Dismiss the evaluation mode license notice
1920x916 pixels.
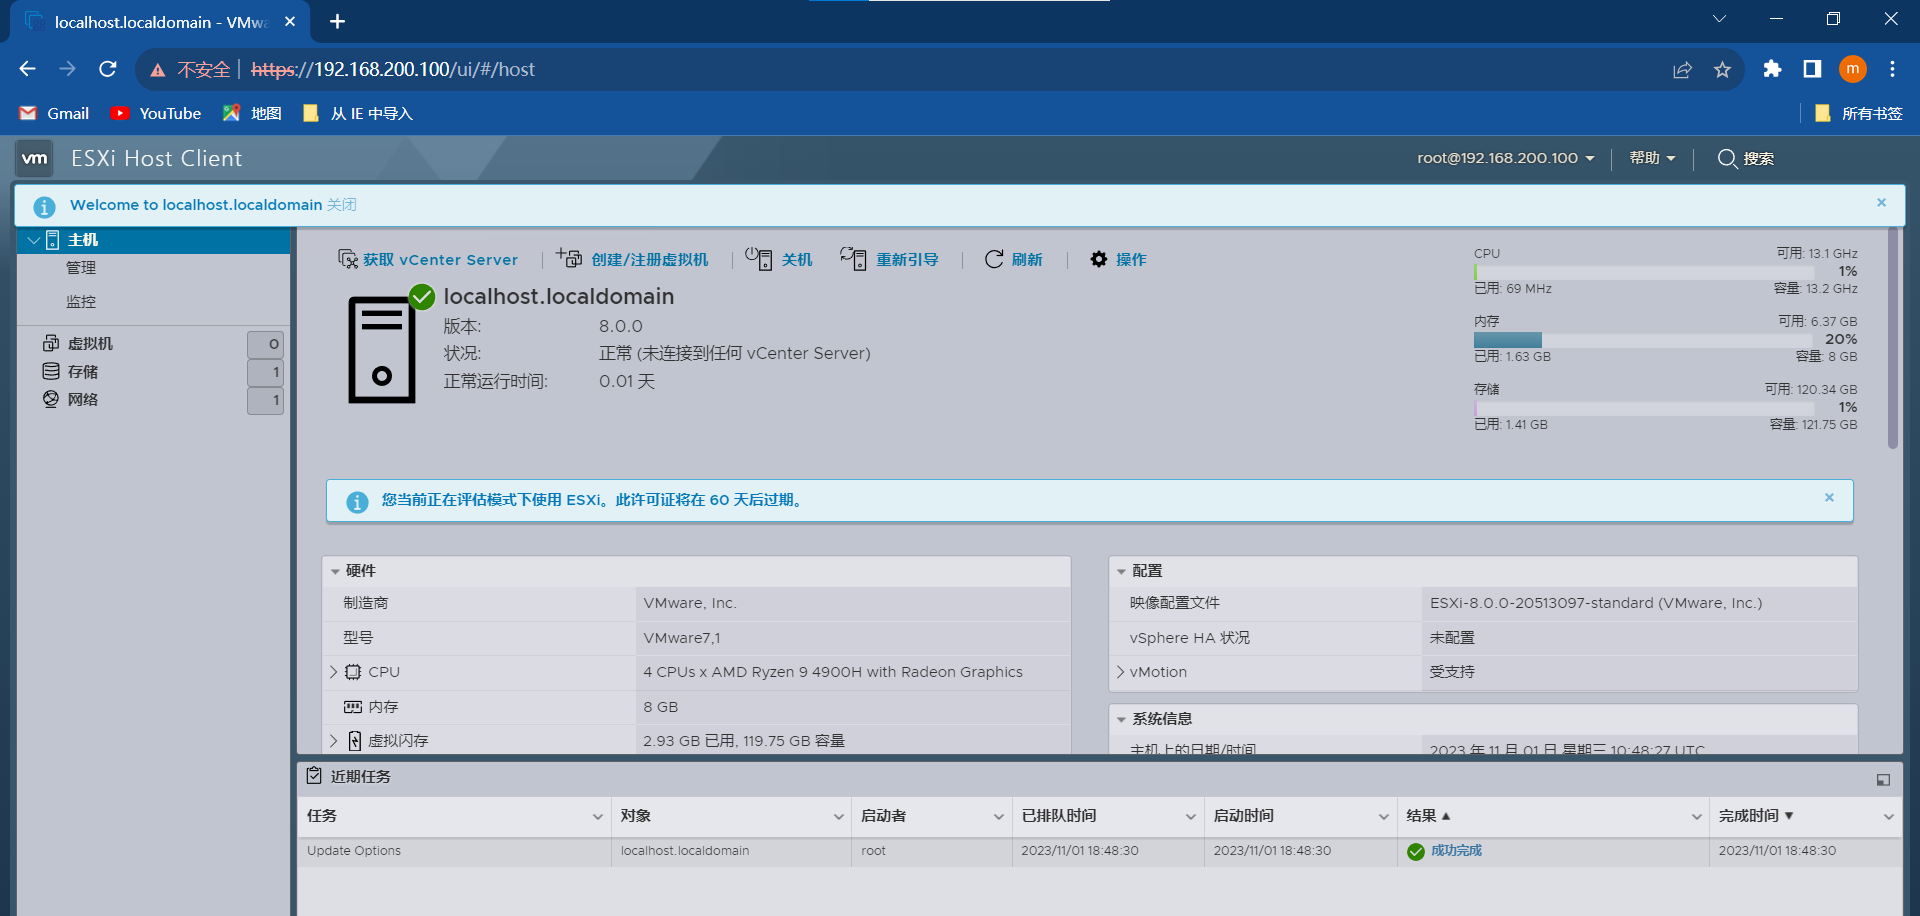click(x=1829, y=498)
